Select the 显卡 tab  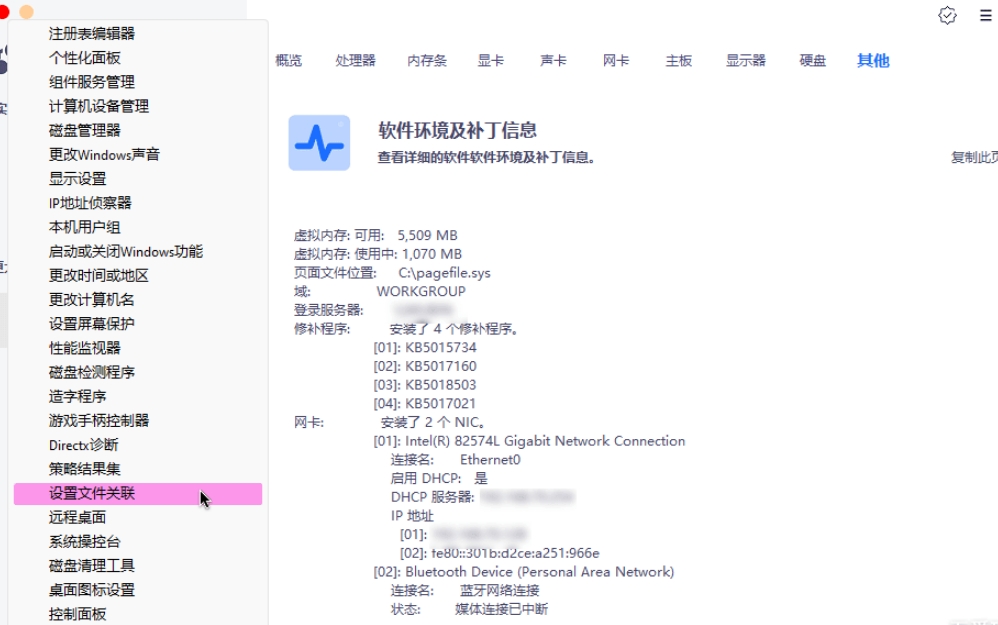[491, 60]
